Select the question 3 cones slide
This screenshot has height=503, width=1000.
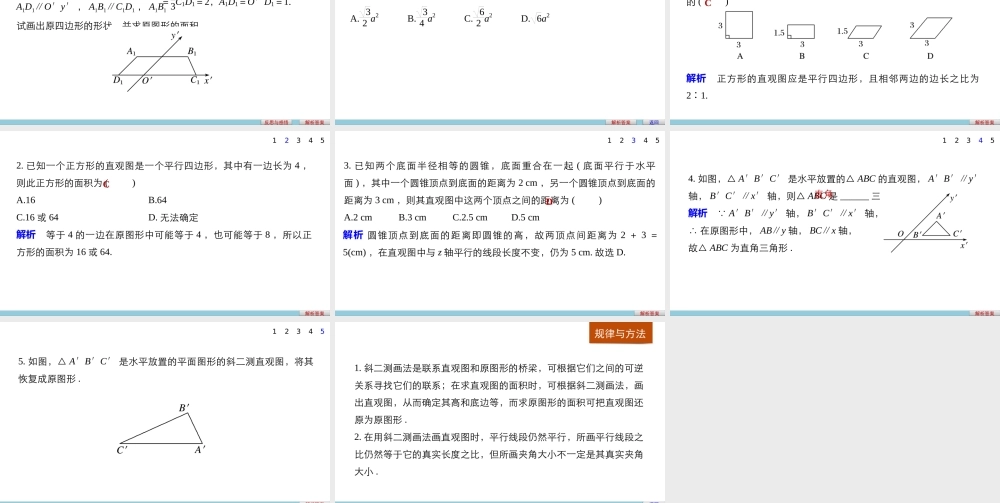500,224
